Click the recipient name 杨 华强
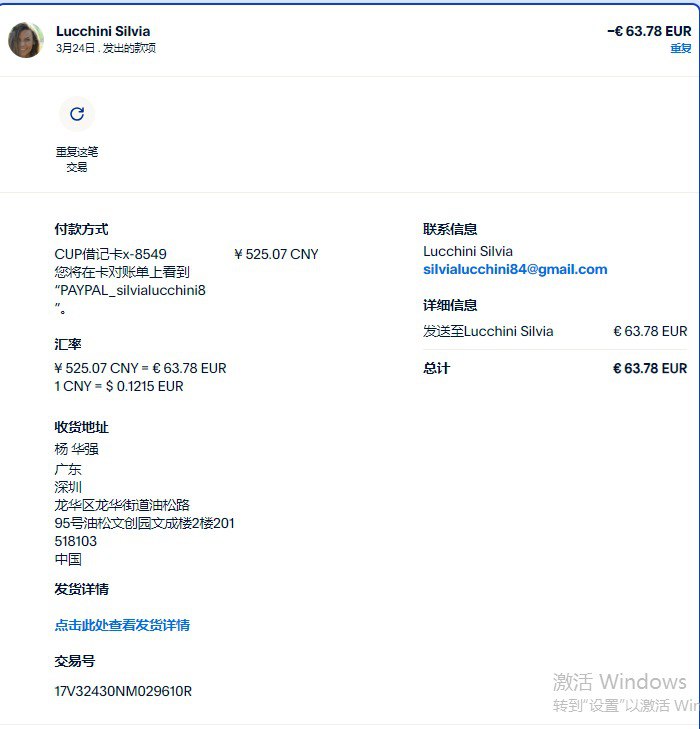Viewport: 700px width, 729px height. coord(77,449)
